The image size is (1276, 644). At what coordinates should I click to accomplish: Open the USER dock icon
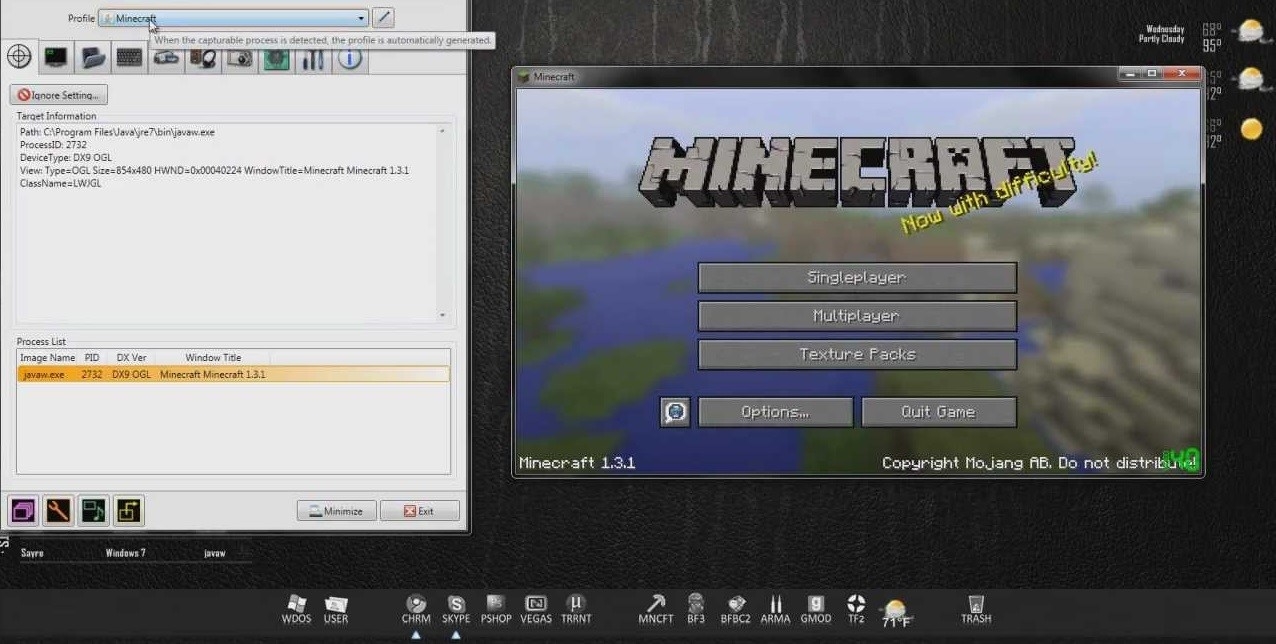[336, 609]
